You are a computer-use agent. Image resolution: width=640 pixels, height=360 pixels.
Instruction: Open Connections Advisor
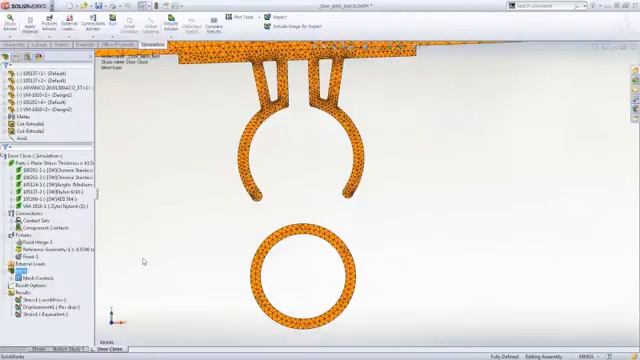click(x=93, y=23)
